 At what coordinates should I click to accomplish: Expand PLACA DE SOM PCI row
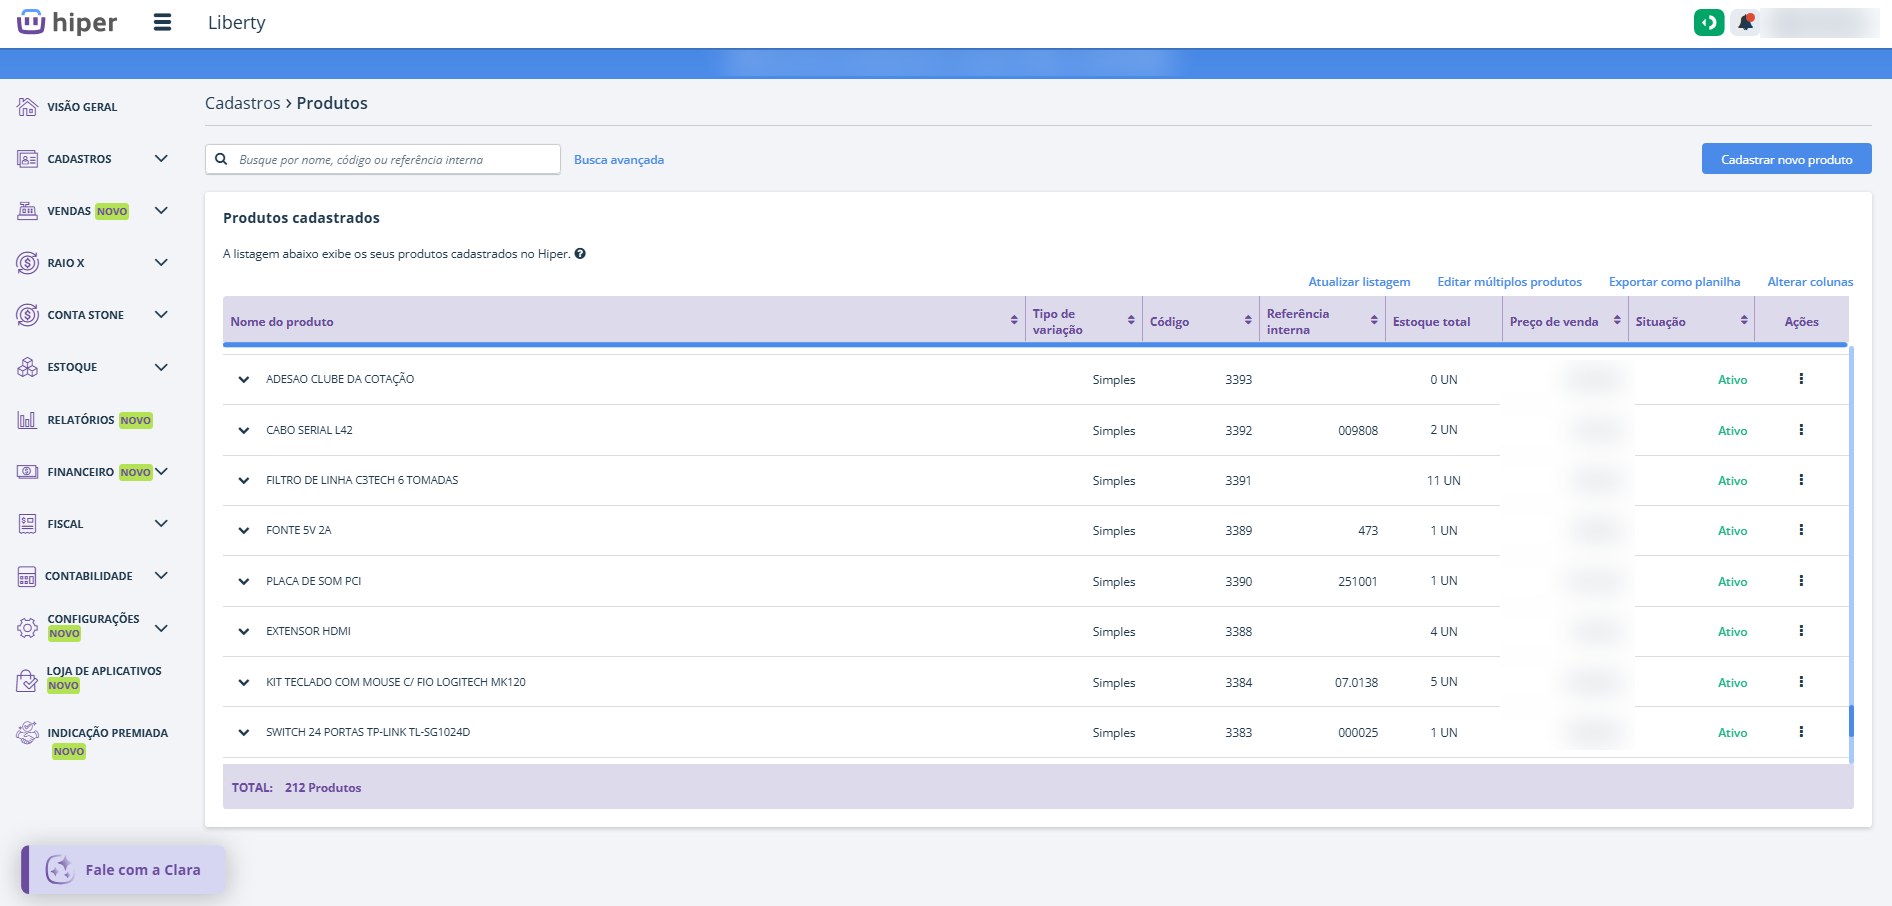243,582
